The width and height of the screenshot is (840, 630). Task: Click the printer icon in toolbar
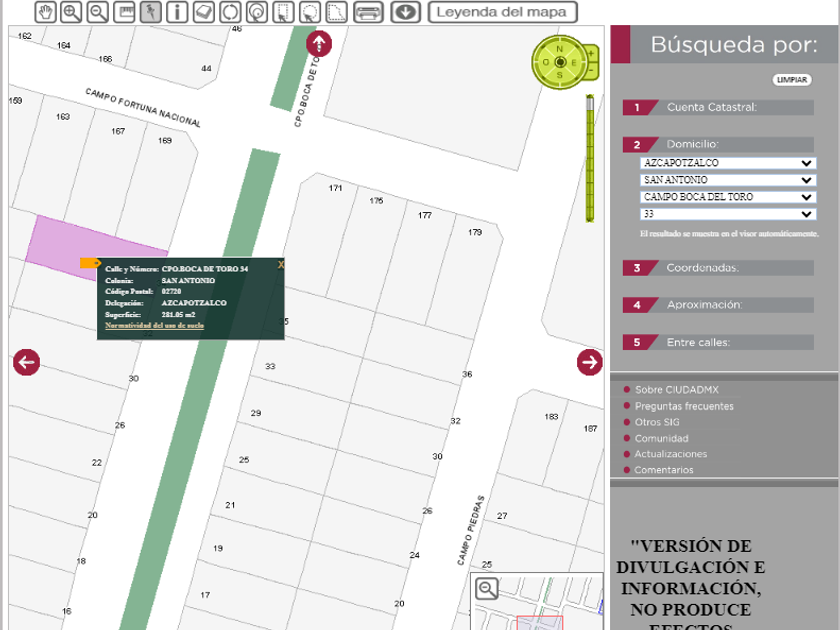(x=368, y=12)
